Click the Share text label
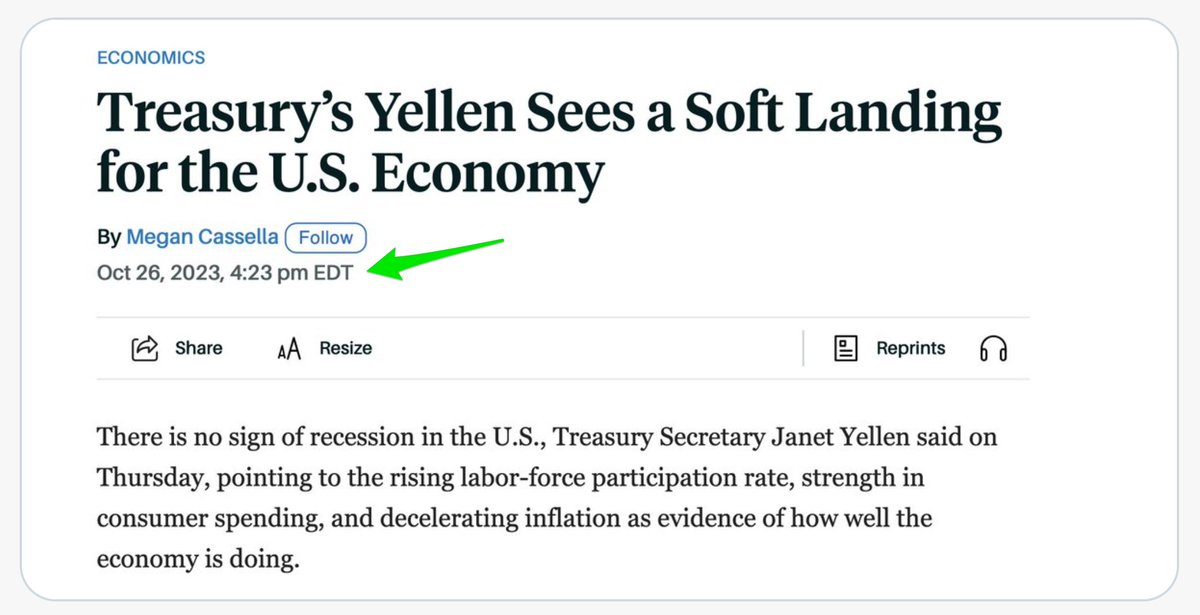The width and height of the screenshot is (1200, 615). coord(199,348)
